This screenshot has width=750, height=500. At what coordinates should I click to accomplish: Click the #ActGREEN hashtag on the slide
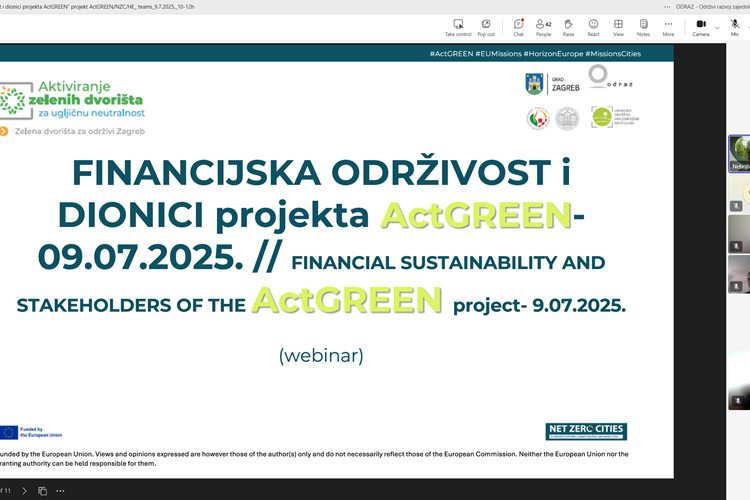point(451,54)
